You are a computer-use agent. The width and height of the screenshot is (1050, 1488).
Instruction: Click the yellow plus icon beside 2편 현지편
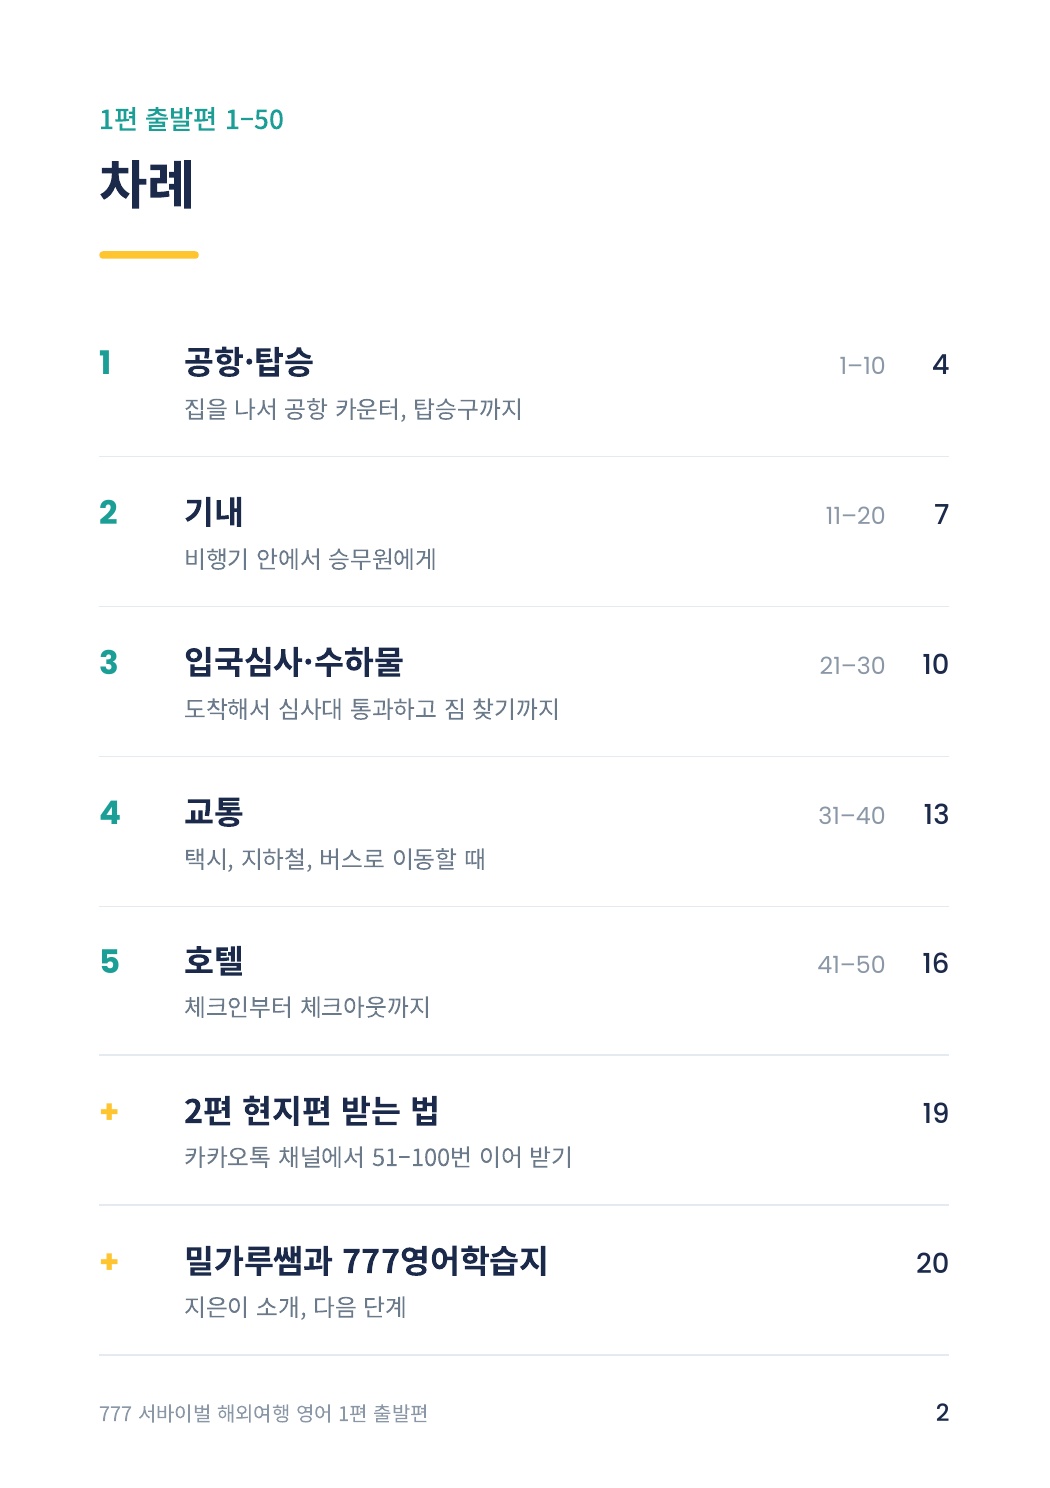(109, 1112)
